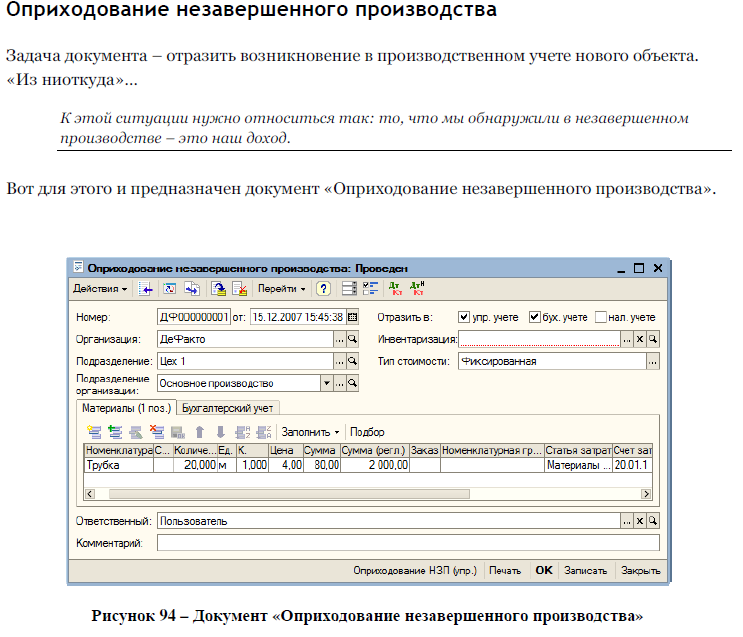Click the date field 15.12.2007 15:45:38

[x=298, y=317]
